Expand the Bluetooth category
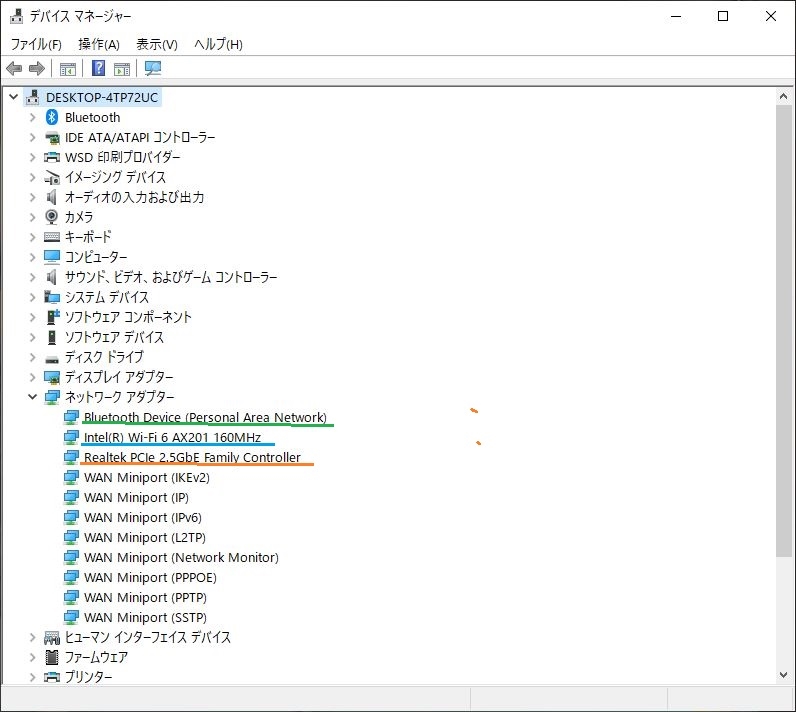The width and height of the screenshot is (796, 712). (32, 117)
